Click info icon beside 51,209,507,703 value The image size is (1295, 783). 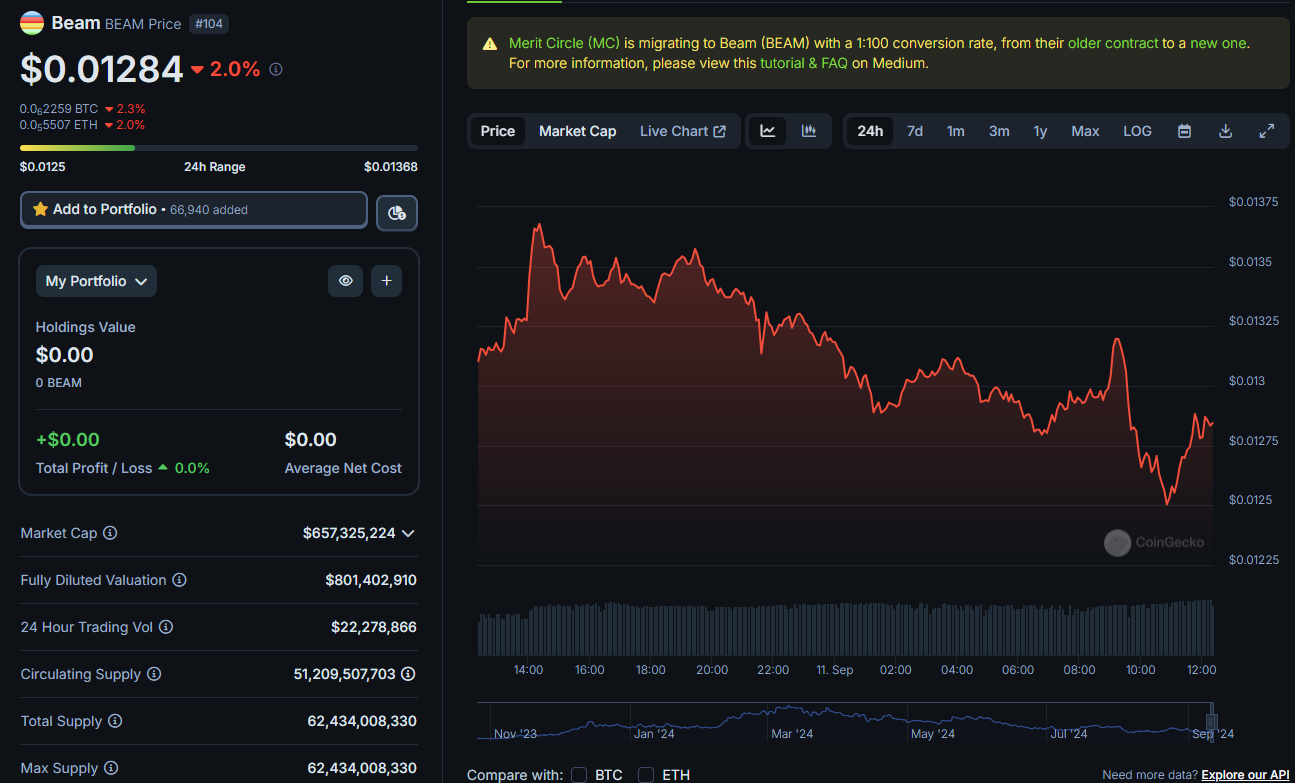(x=409, y=674)
